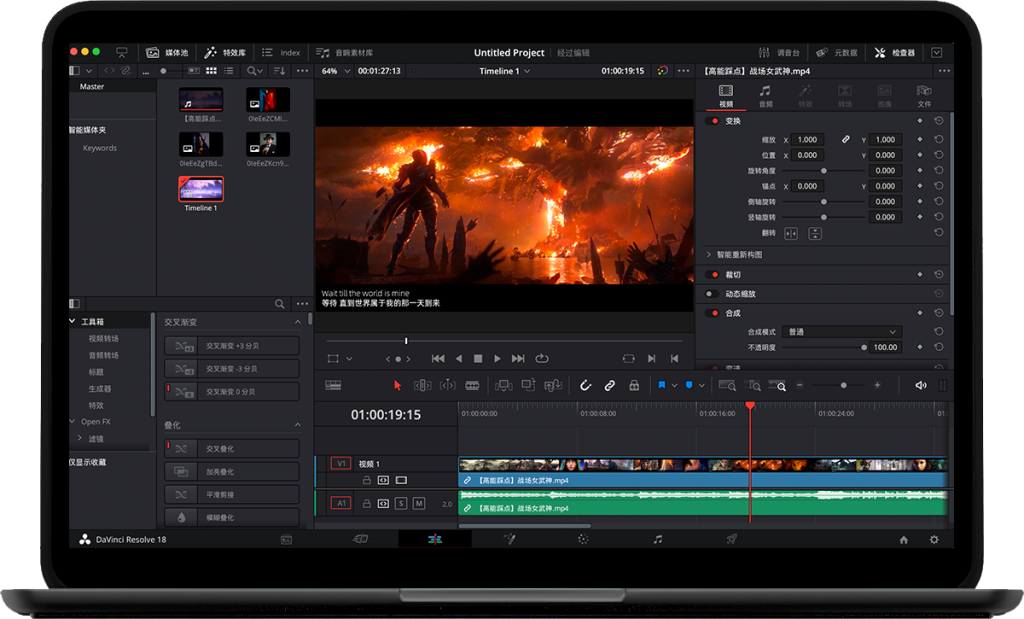This screenshot has height=619, width=1024.
Task: Jump to first frame in viewer
Action: (438, 358)
